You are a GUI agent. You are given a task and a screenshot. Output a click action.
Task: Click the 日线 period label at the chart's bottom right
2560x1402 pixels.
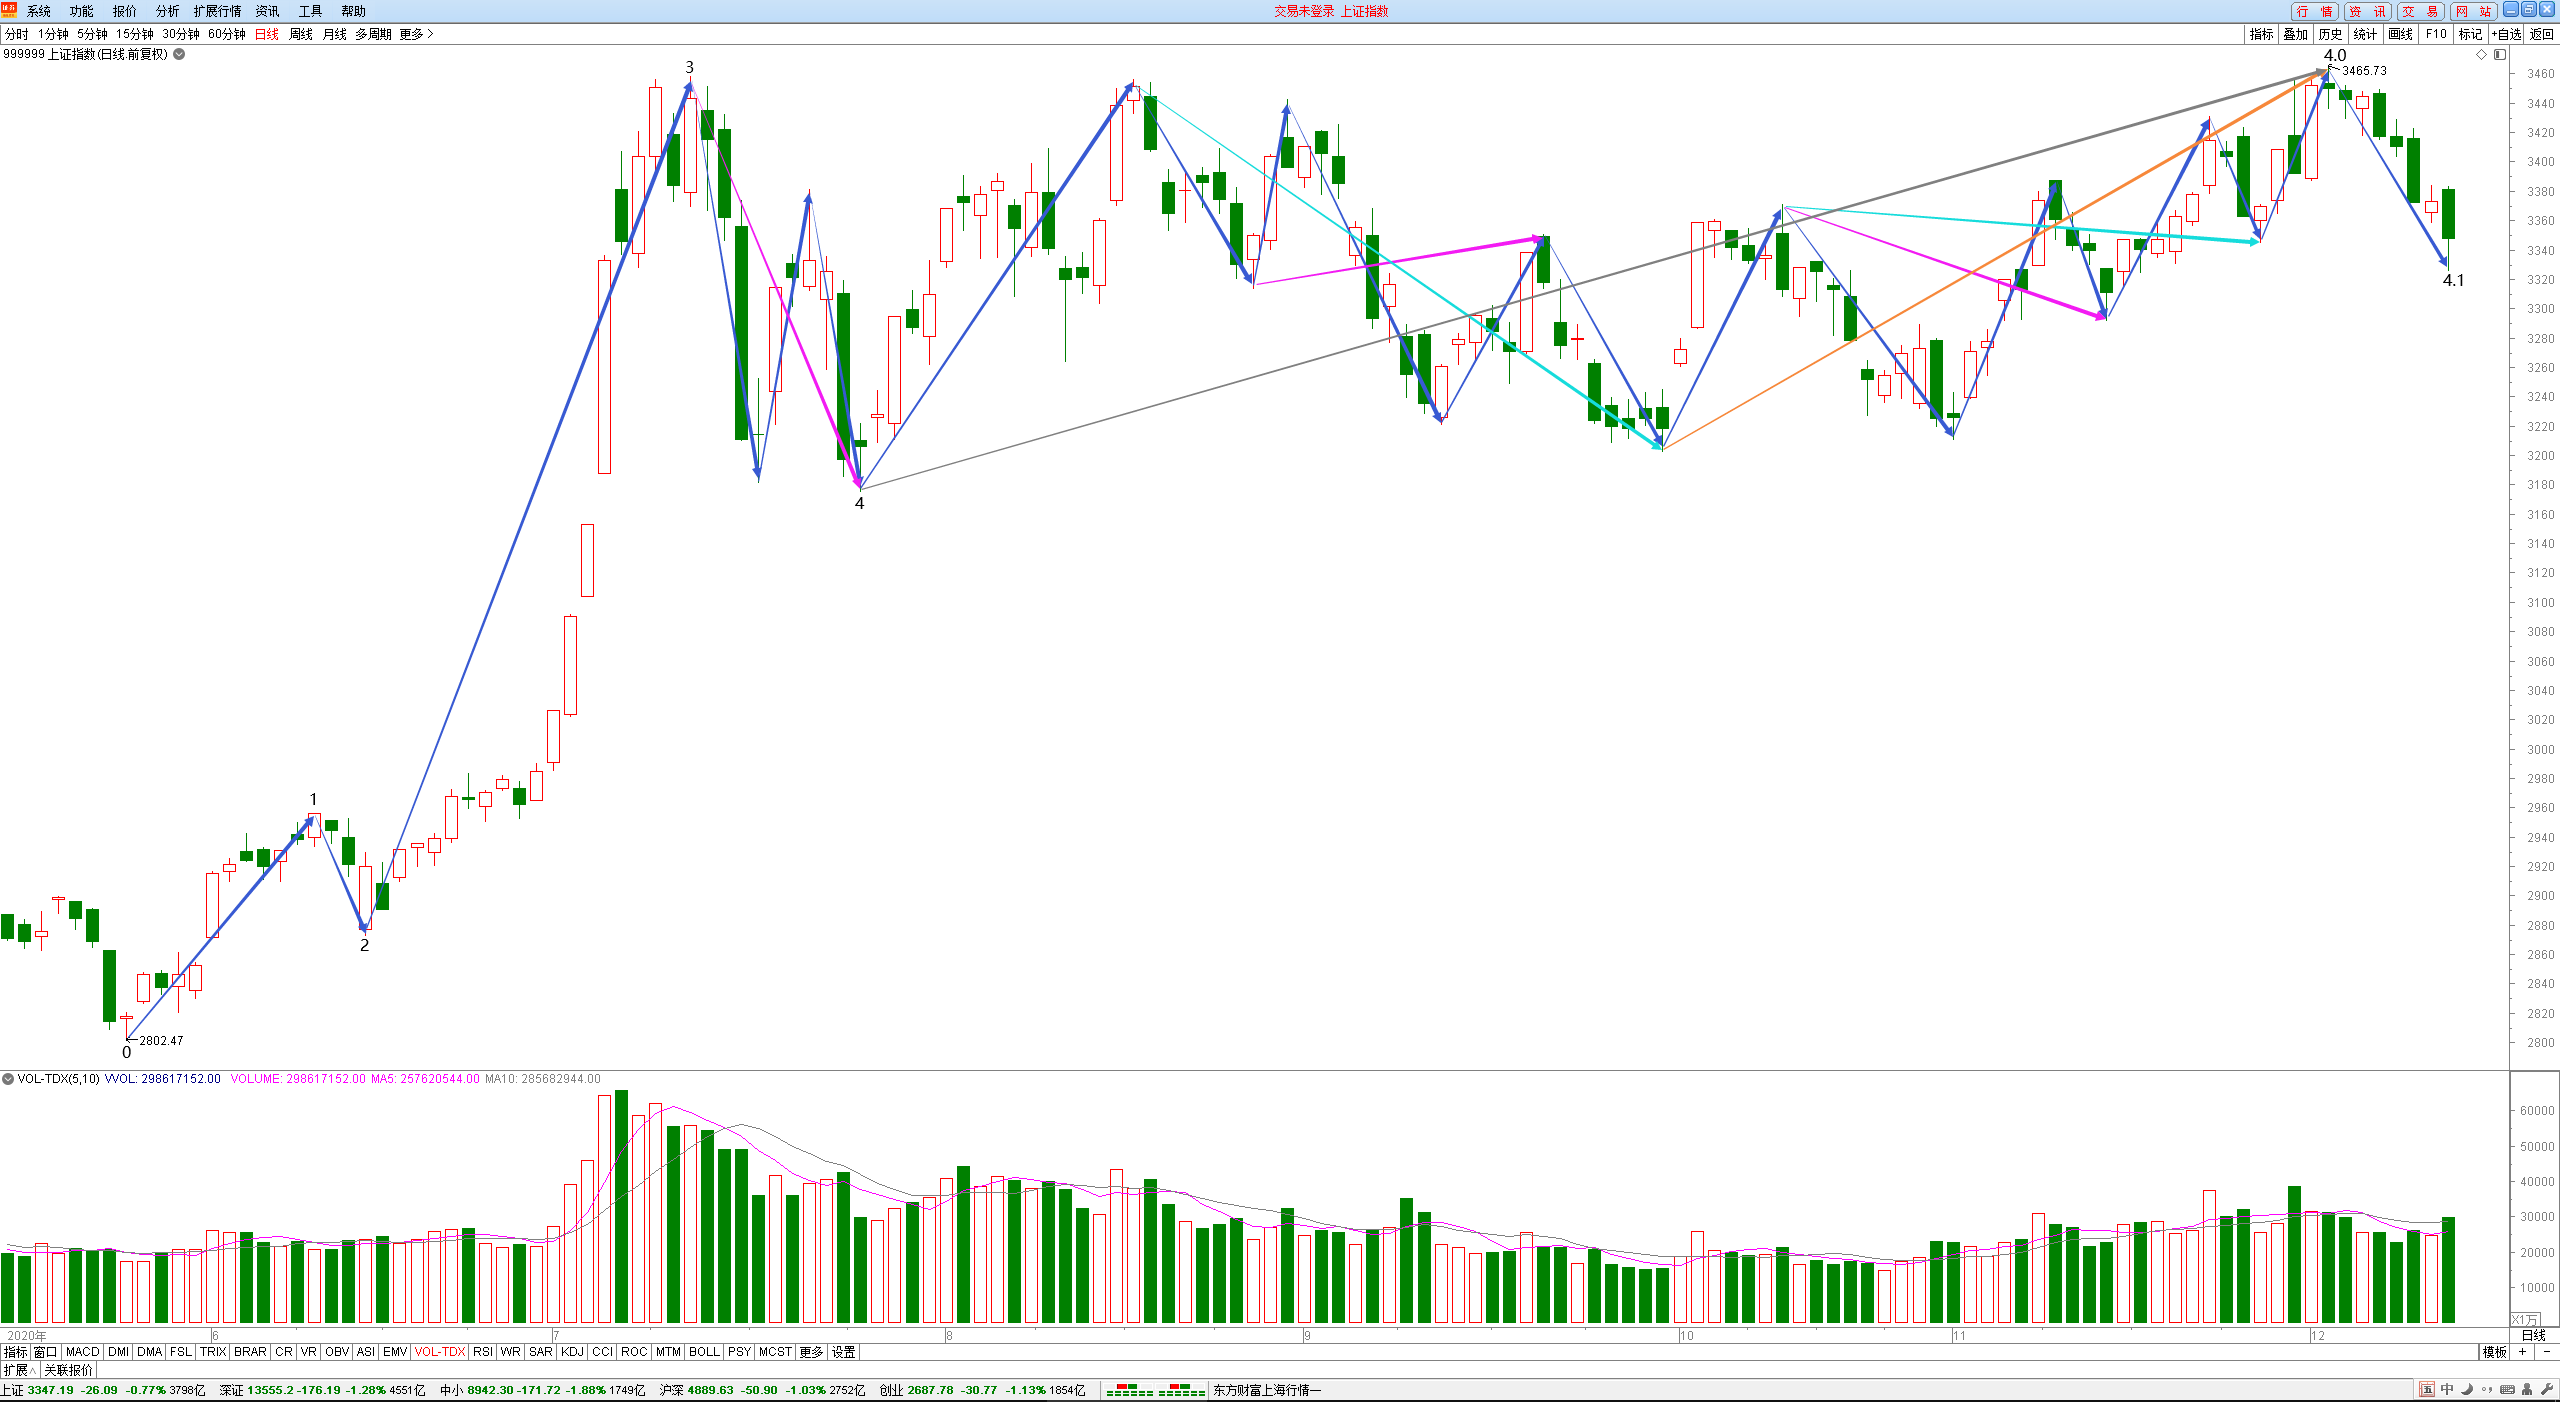click(x=2534, y=1335)
